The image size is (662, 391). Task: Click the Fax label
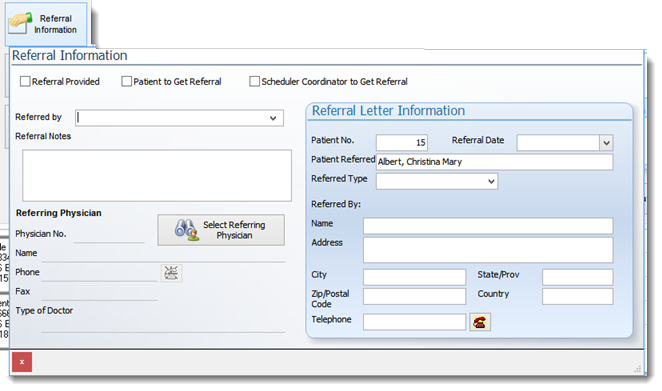pyautogui.click(x=22, y=291)
